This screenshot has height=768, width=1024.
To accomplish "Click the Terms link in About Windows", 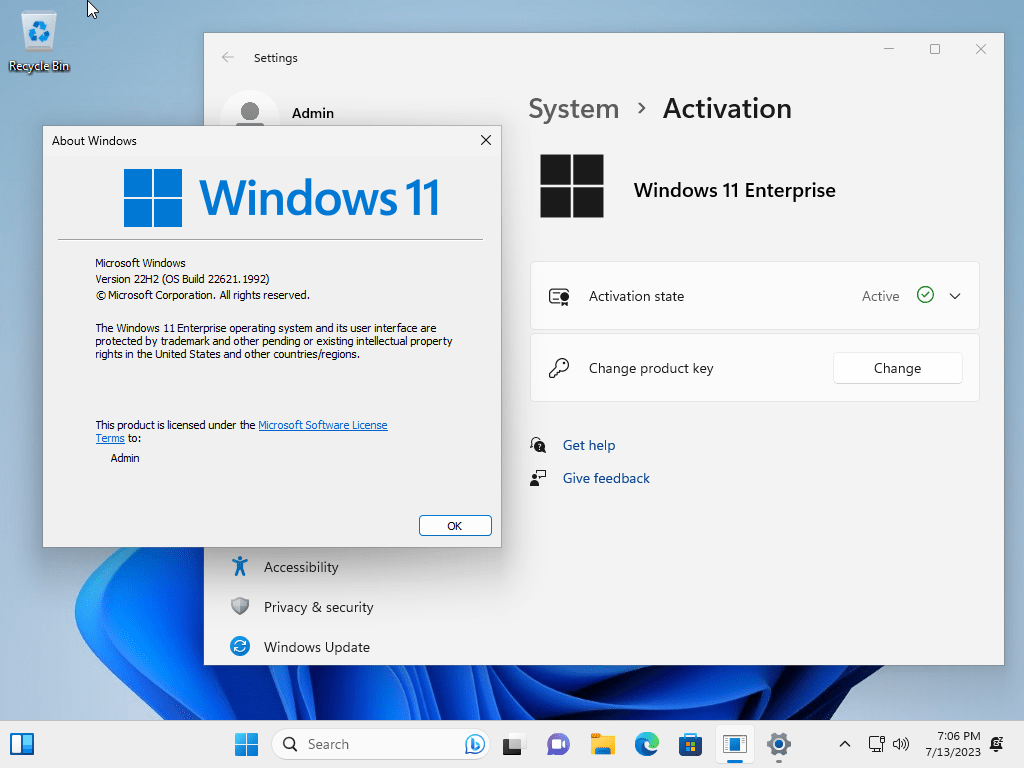I will point(110,438).
